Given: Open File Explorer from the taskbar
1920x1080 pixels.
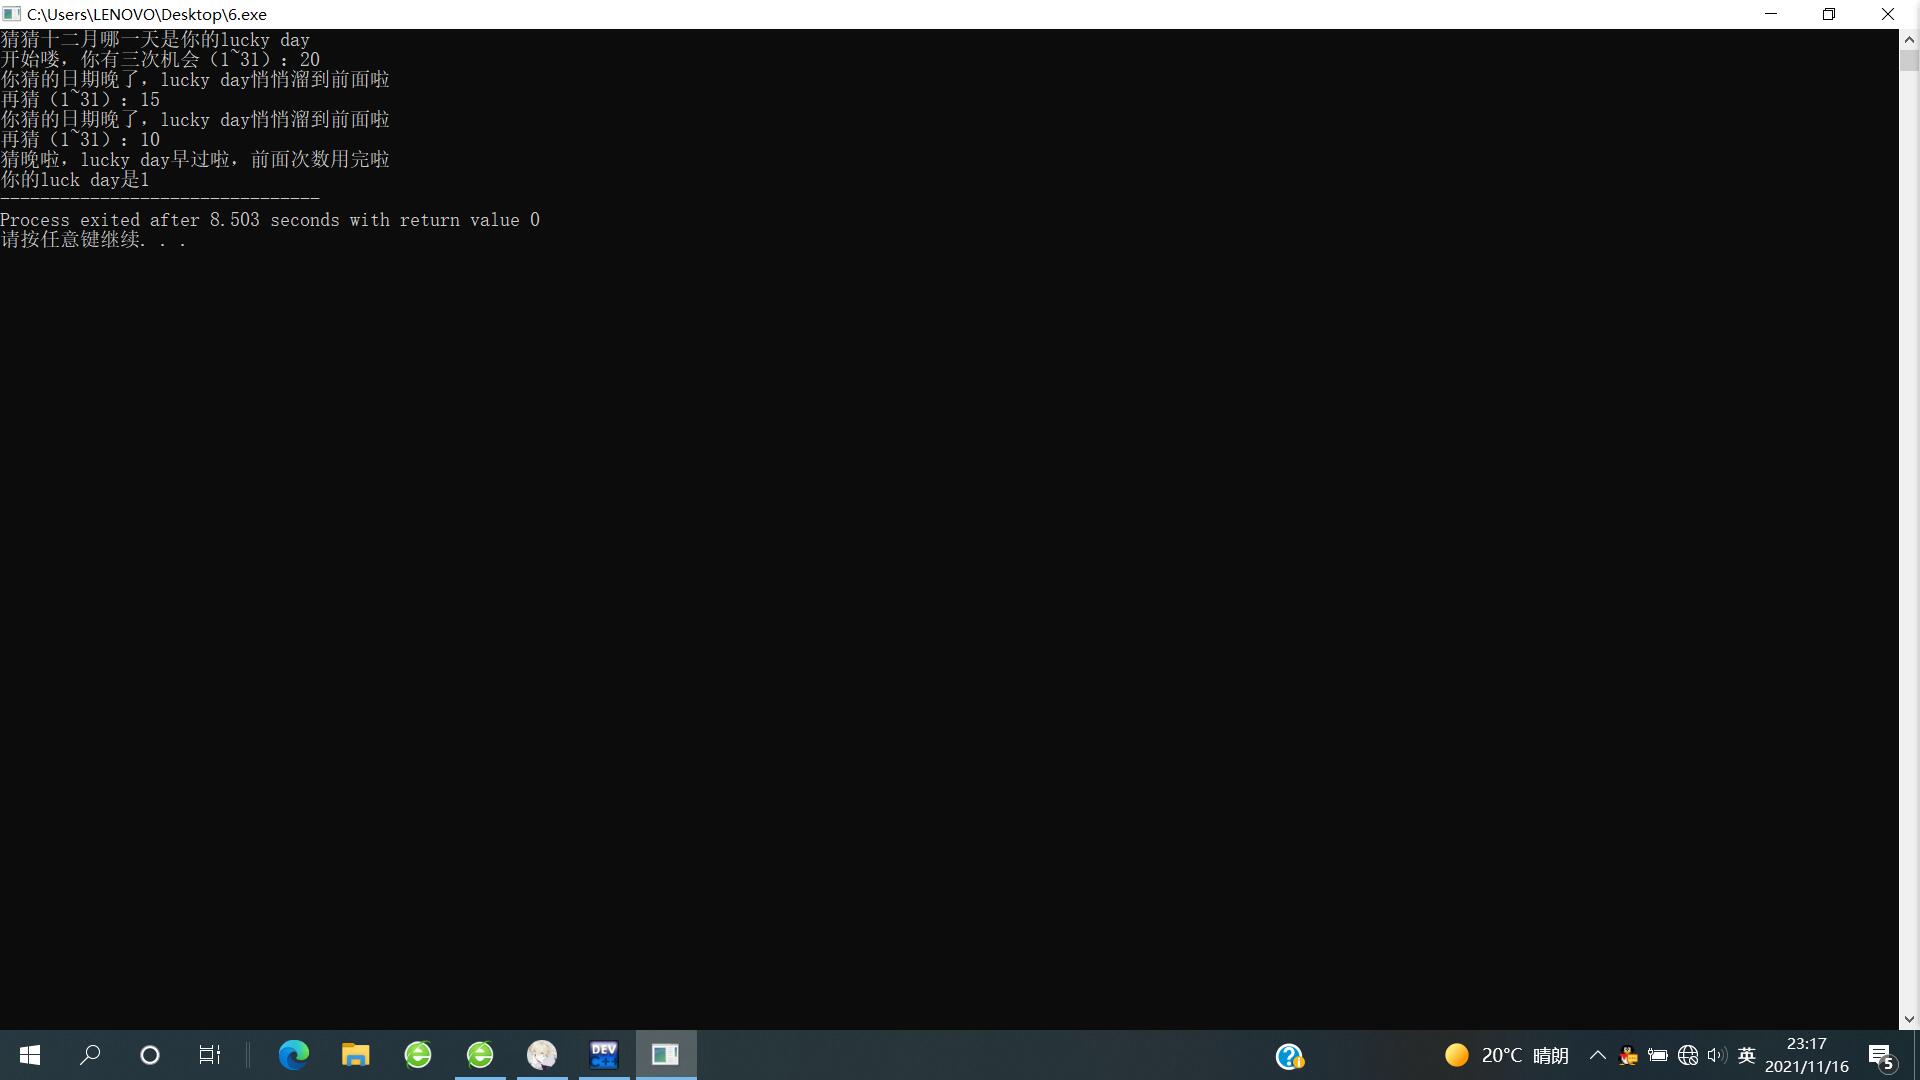Looking at the screenshot, I should click(356, 1055).
